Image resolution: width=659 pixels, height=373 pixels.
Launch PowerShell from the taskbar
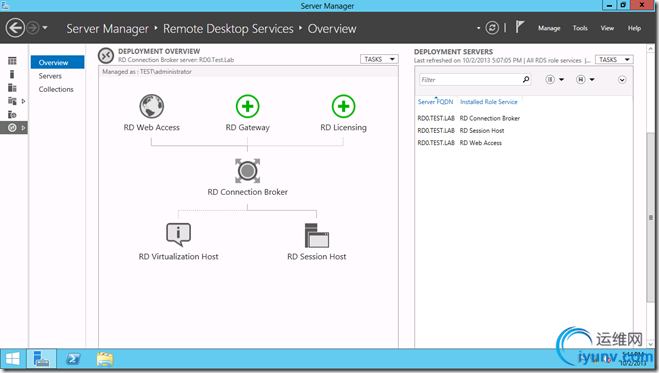pyautogui.click(x=73, y=360)
